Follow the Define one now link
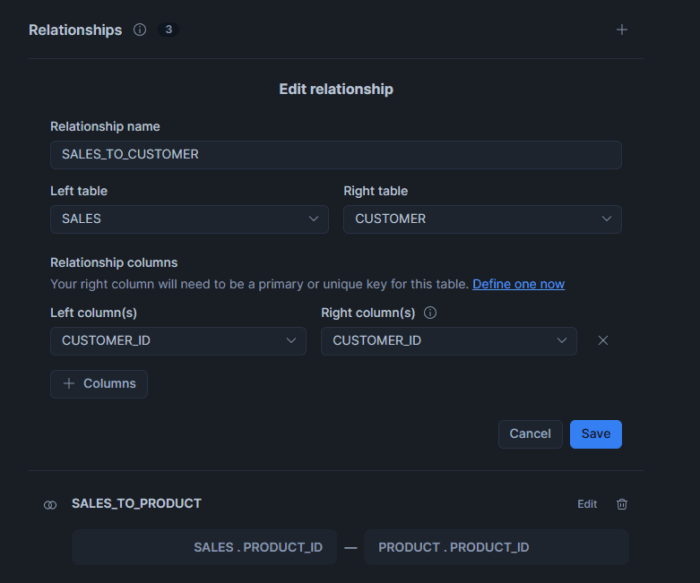 [518, 284]
